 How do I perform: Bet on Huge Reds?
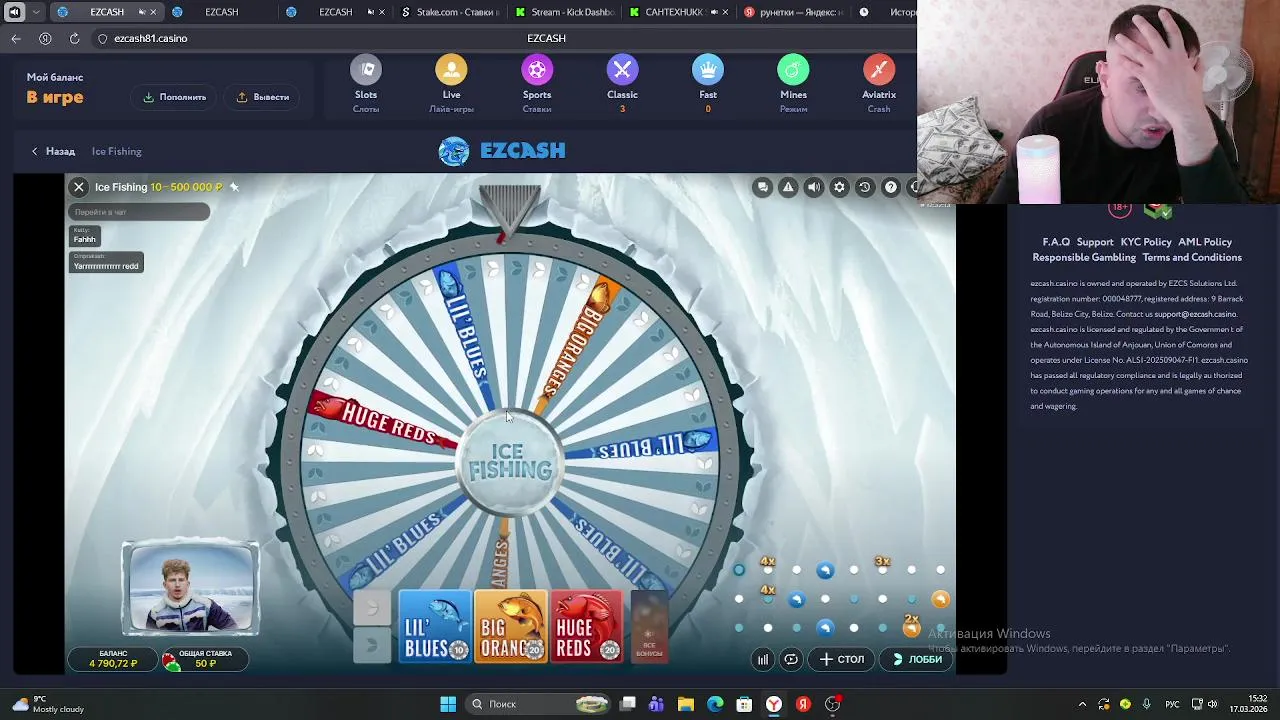[x=585, y=626]
